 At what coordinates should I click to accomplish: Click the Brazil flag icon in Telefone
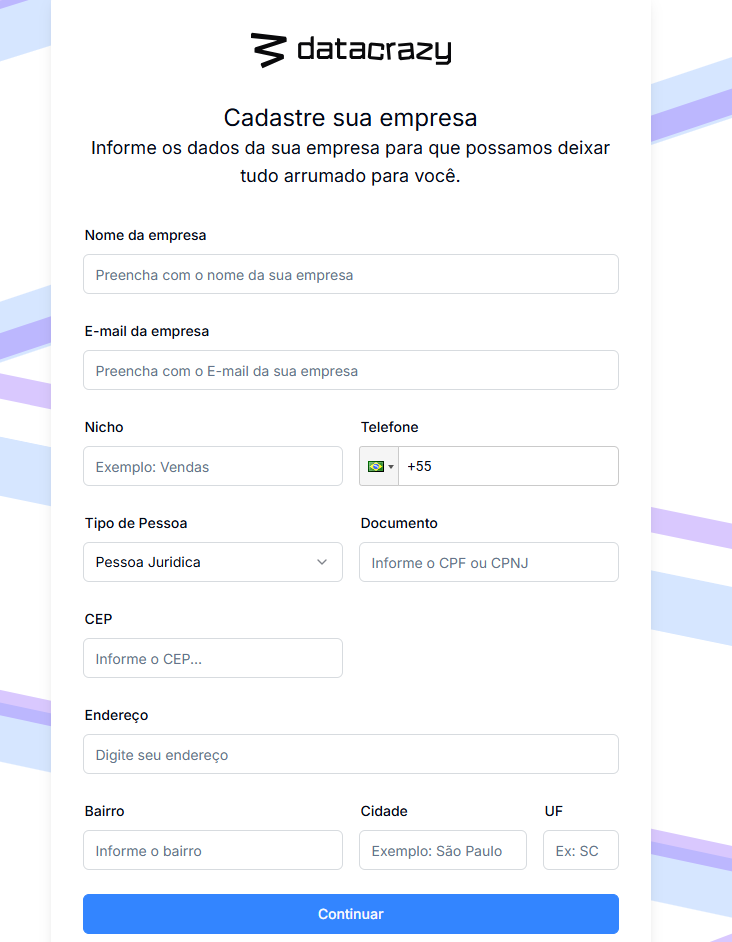coord(376,466)
